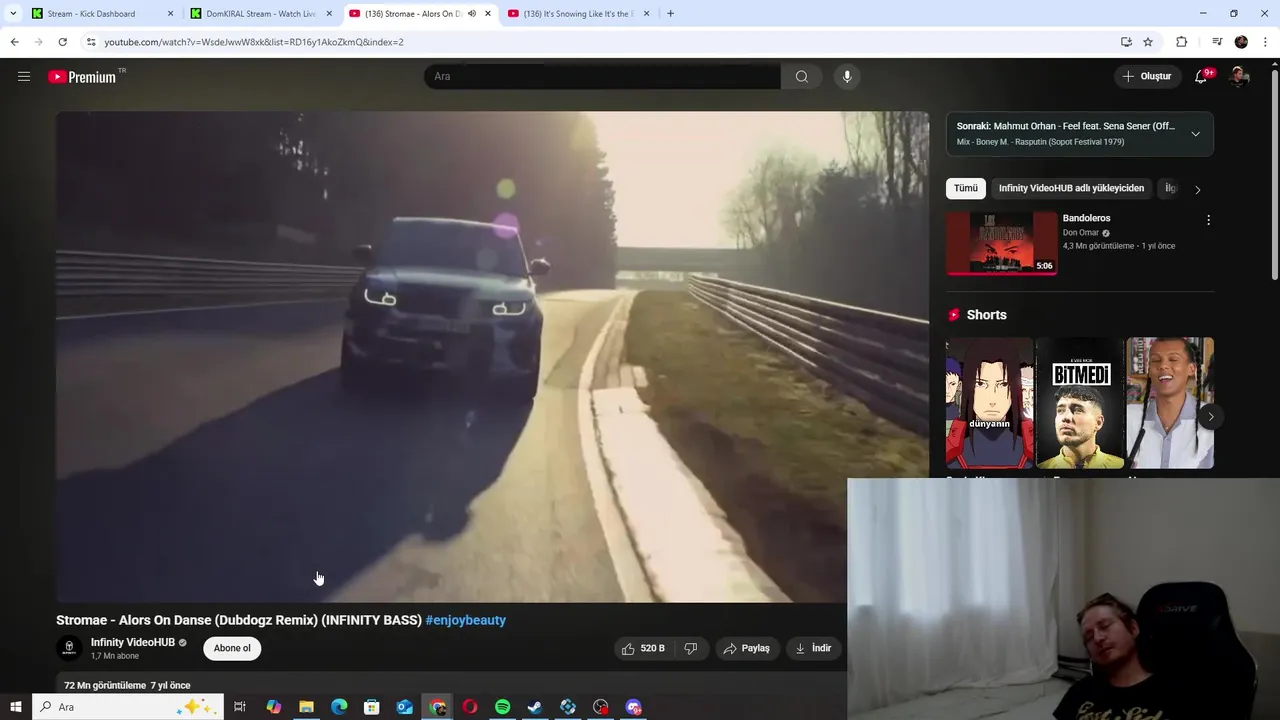This screenshot has width=1280, height=720.
Task: Show more filter chips with right arrow
Action: pos(1197,189)
